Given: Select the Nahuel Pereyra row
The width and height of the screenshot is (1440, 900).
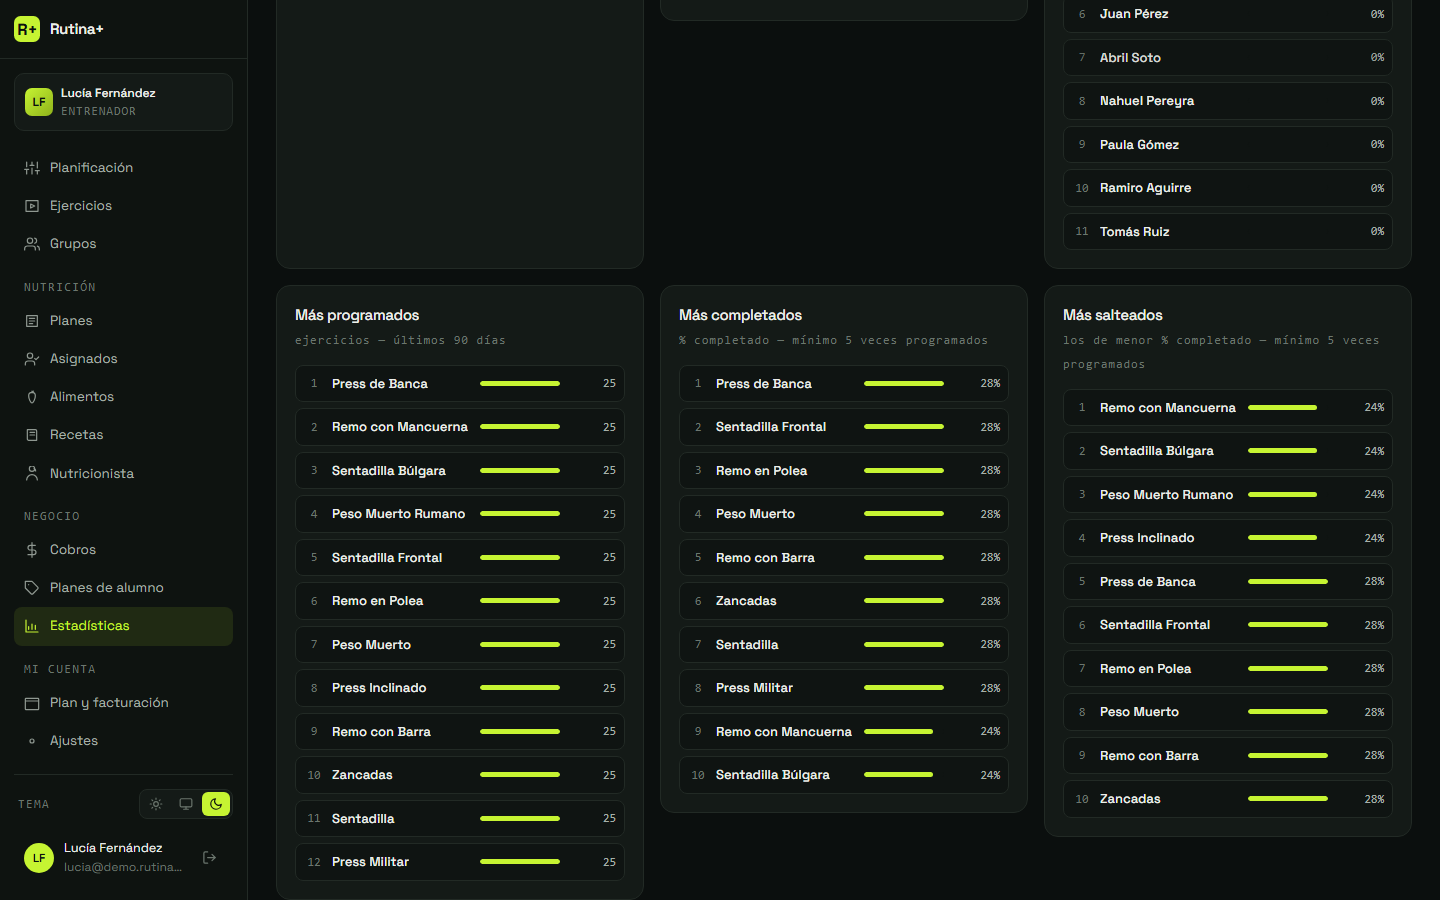Looking at the screenshot, I should coord(1228,101).
